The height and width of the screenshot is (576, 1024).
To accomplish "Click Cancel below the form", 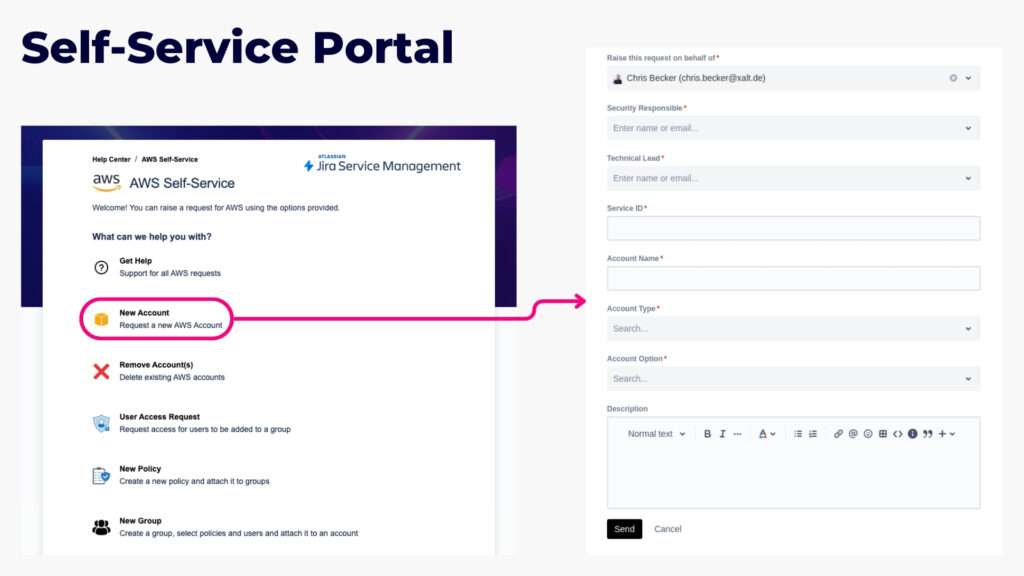I will point(667,529).
